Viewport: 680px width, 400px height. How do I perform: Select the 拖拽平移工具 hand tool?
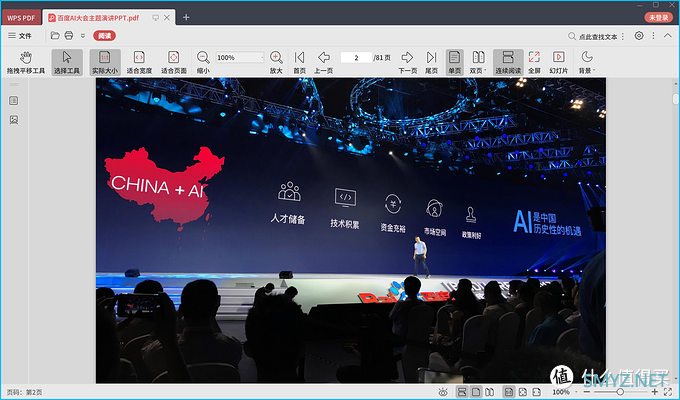(x=26, y=62)
